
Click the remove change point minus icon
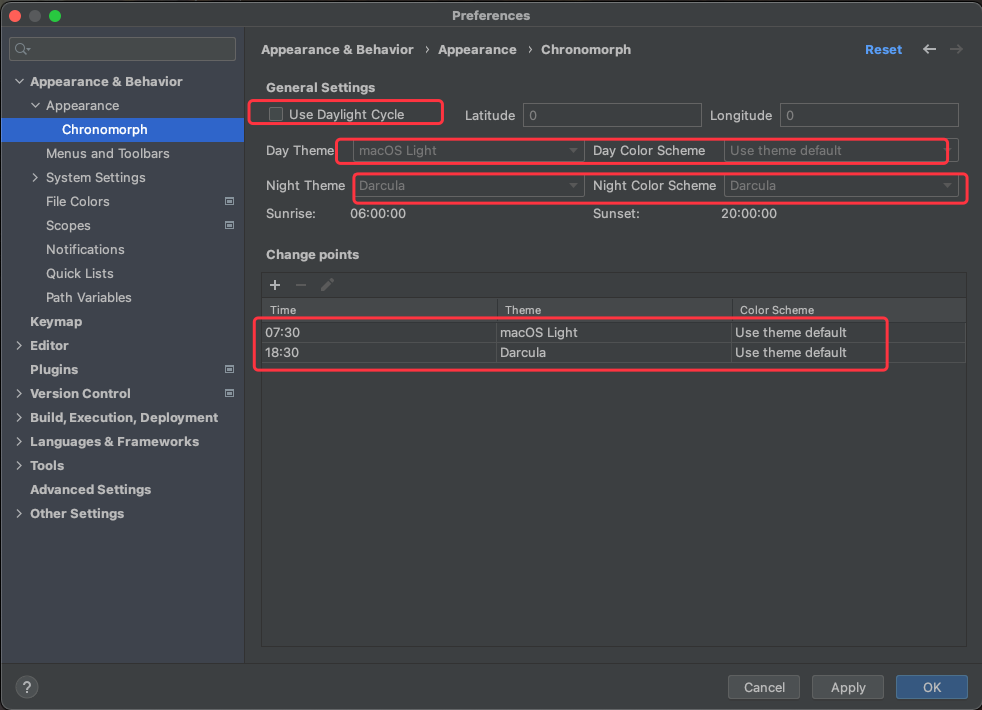301,285
